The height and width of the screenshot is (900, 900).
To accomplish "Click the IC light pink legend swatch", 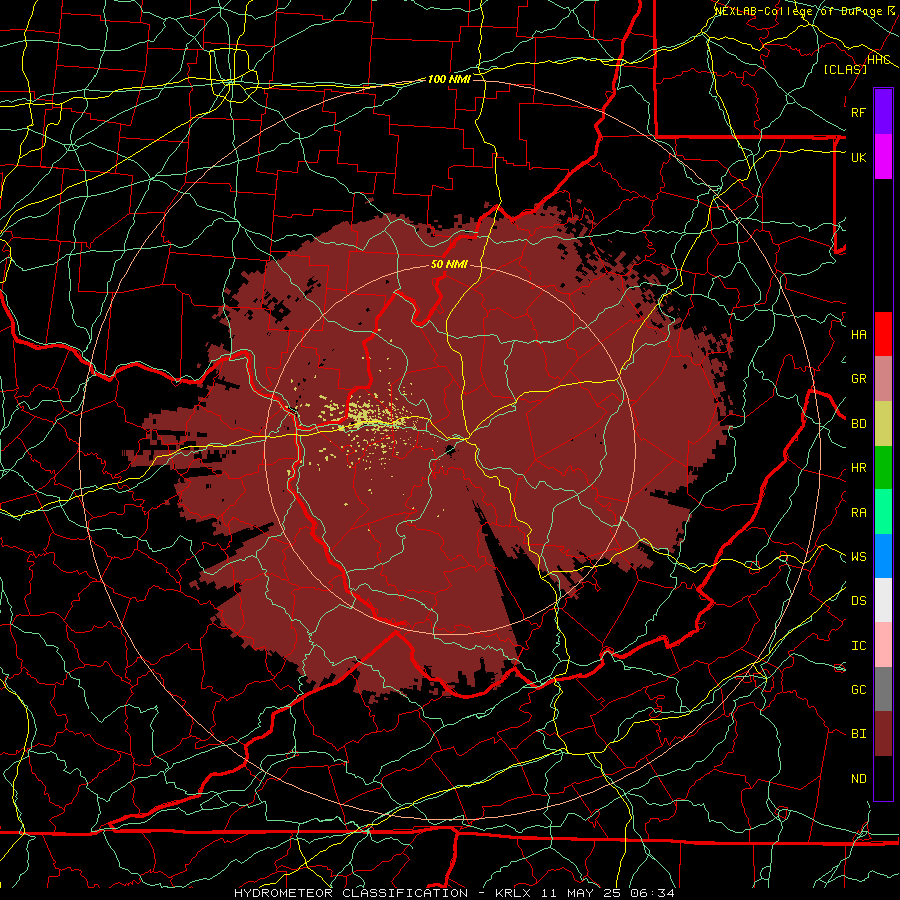I will (883, 645).
